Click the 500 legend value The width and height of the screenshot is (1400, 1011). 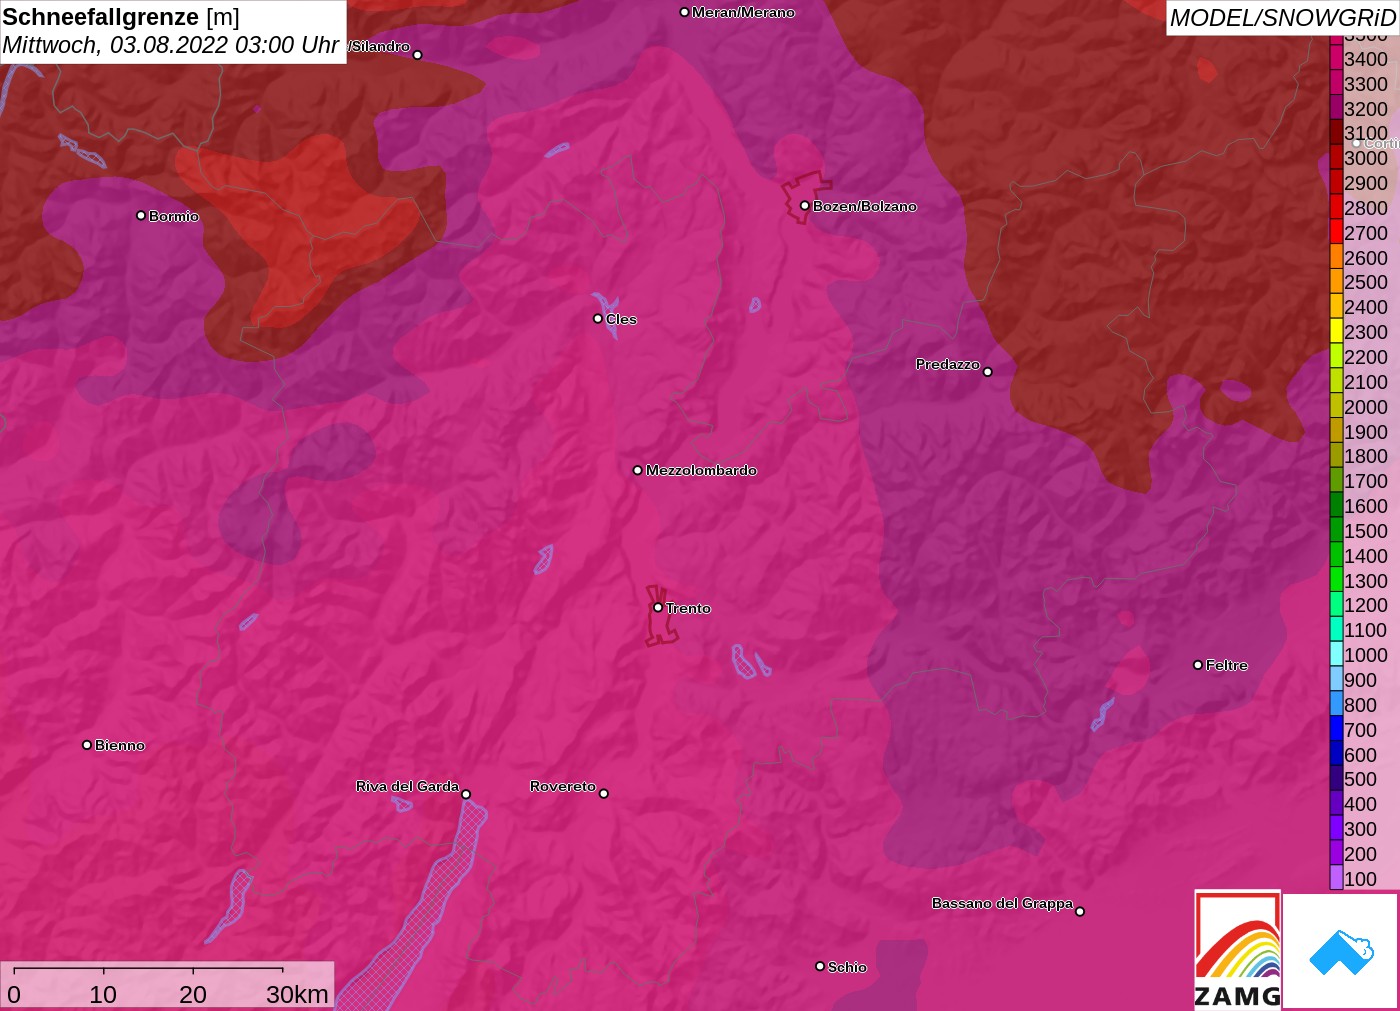click(1360, 779)
